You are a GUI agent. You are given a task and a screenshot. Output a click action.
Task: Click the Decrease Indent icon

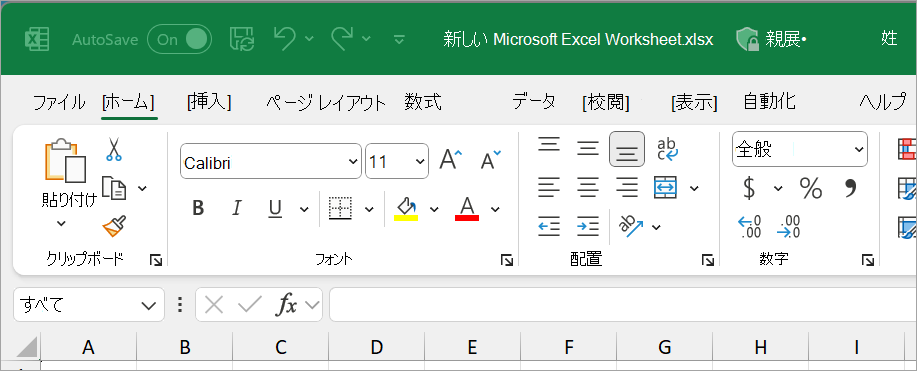coord(549,226)
